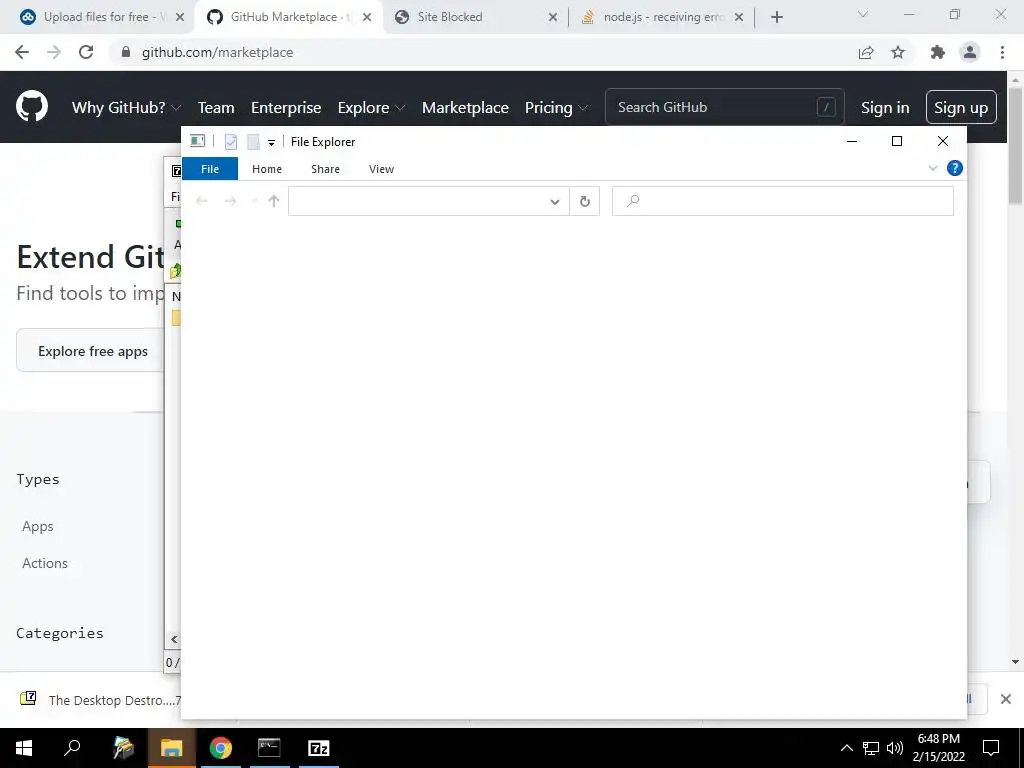Click the Explore free apps button
1024x768 pixels.
(x=93, y=351)
